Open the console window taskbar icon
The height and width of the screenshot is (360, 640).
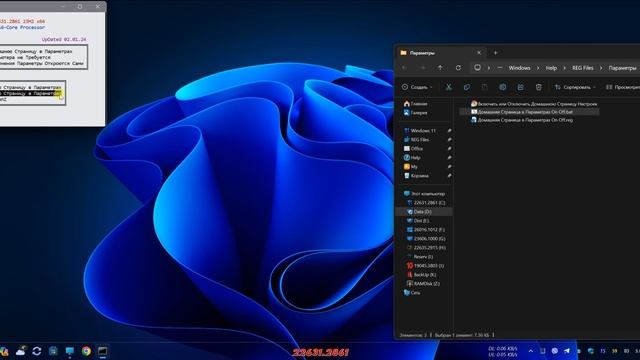(x=102, y=351)
